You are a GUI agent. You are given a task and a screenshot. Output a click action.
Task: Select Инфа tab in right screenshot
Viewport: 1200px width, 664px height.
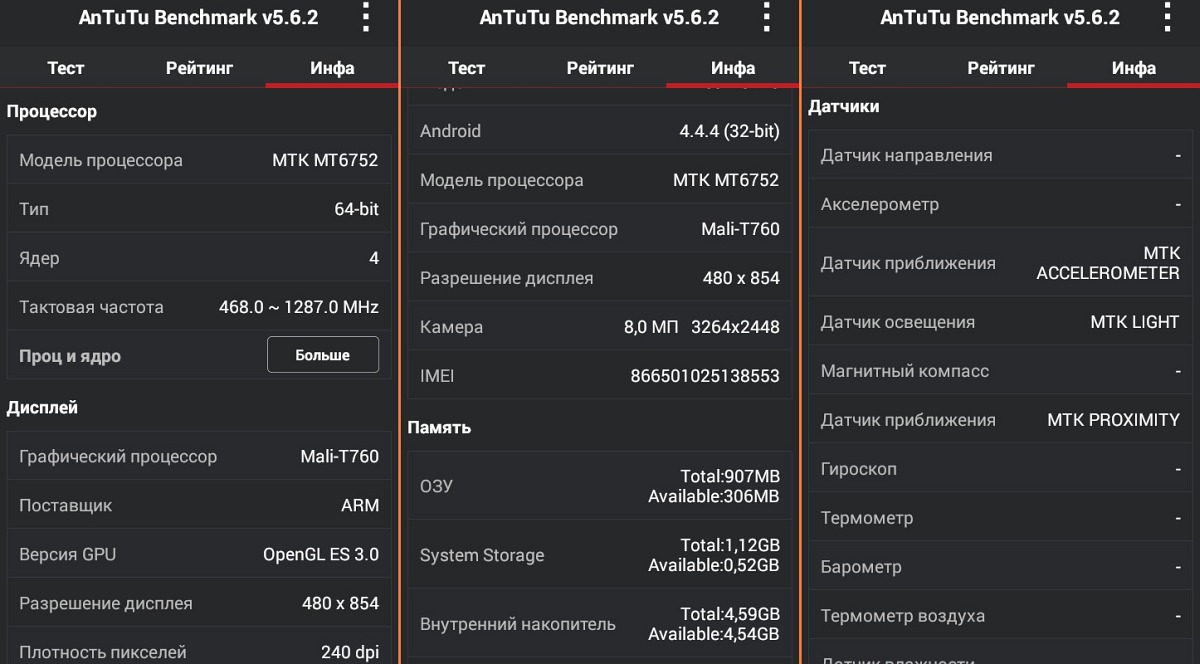click(1134, 68)
